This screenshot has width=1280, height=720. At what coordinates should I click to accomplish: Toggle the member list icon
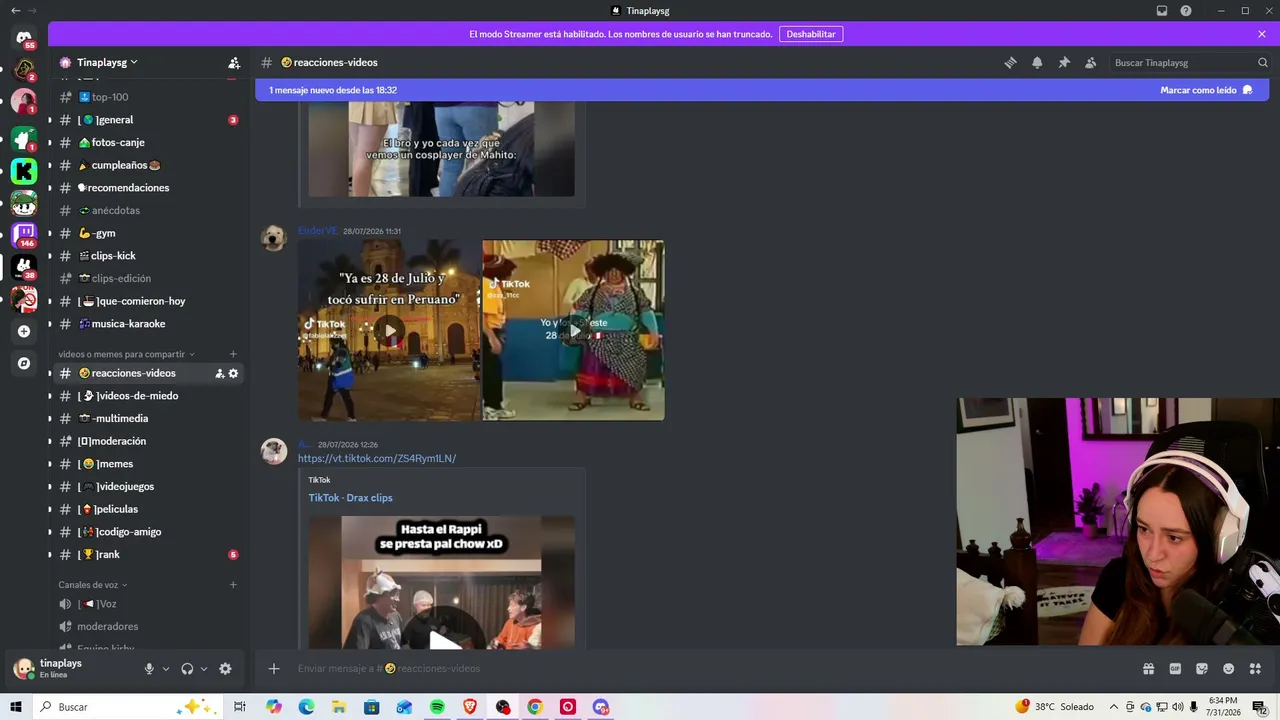[1091, 62]
